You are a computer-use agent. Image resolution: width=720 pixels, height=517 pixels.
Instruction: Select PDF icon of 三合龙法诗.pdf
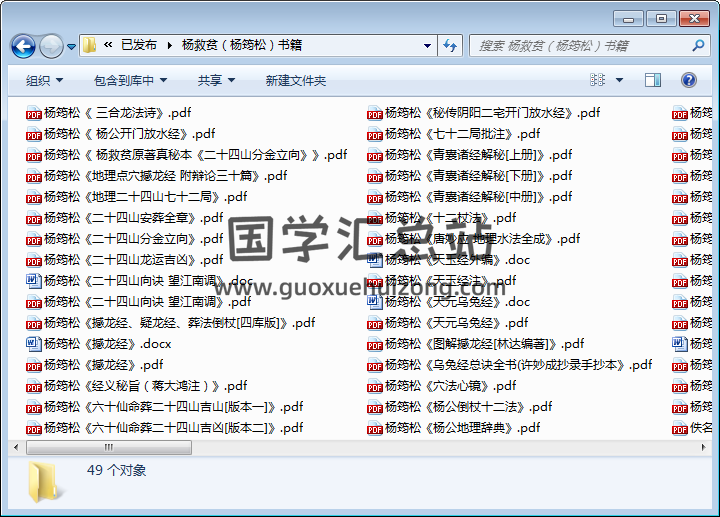click(x=34, y=113)
